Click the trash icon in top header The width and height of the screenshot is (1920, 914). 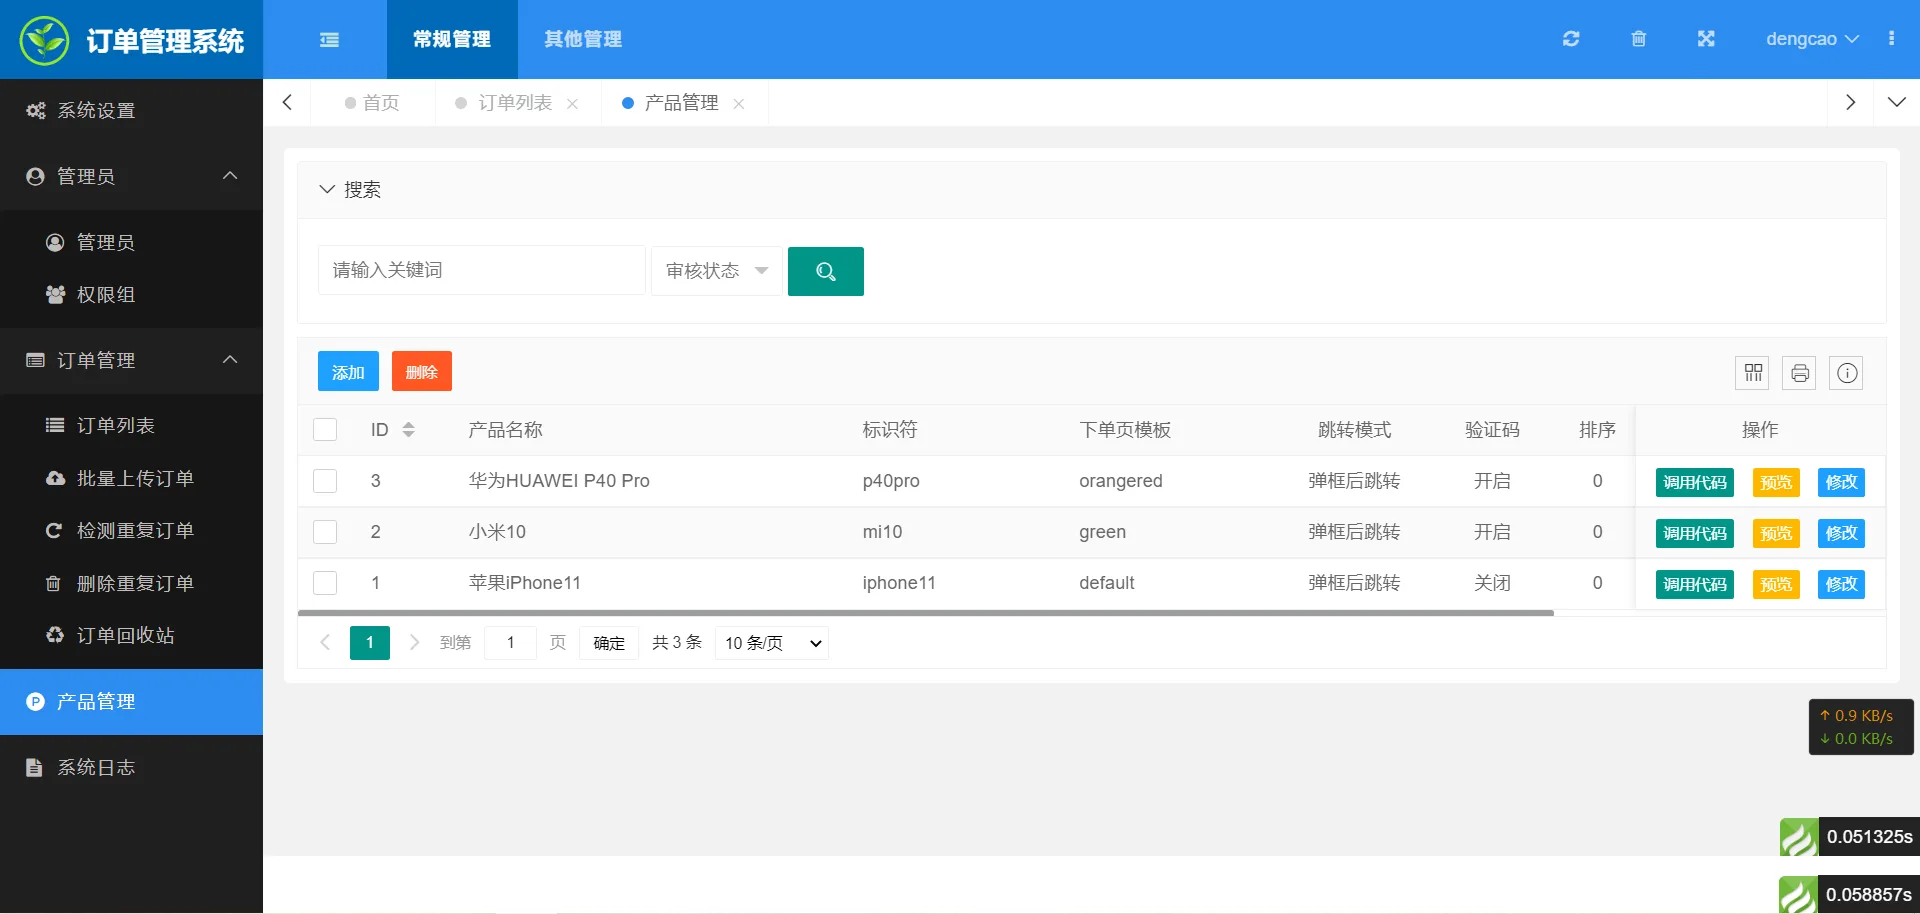pos(1638,39)
